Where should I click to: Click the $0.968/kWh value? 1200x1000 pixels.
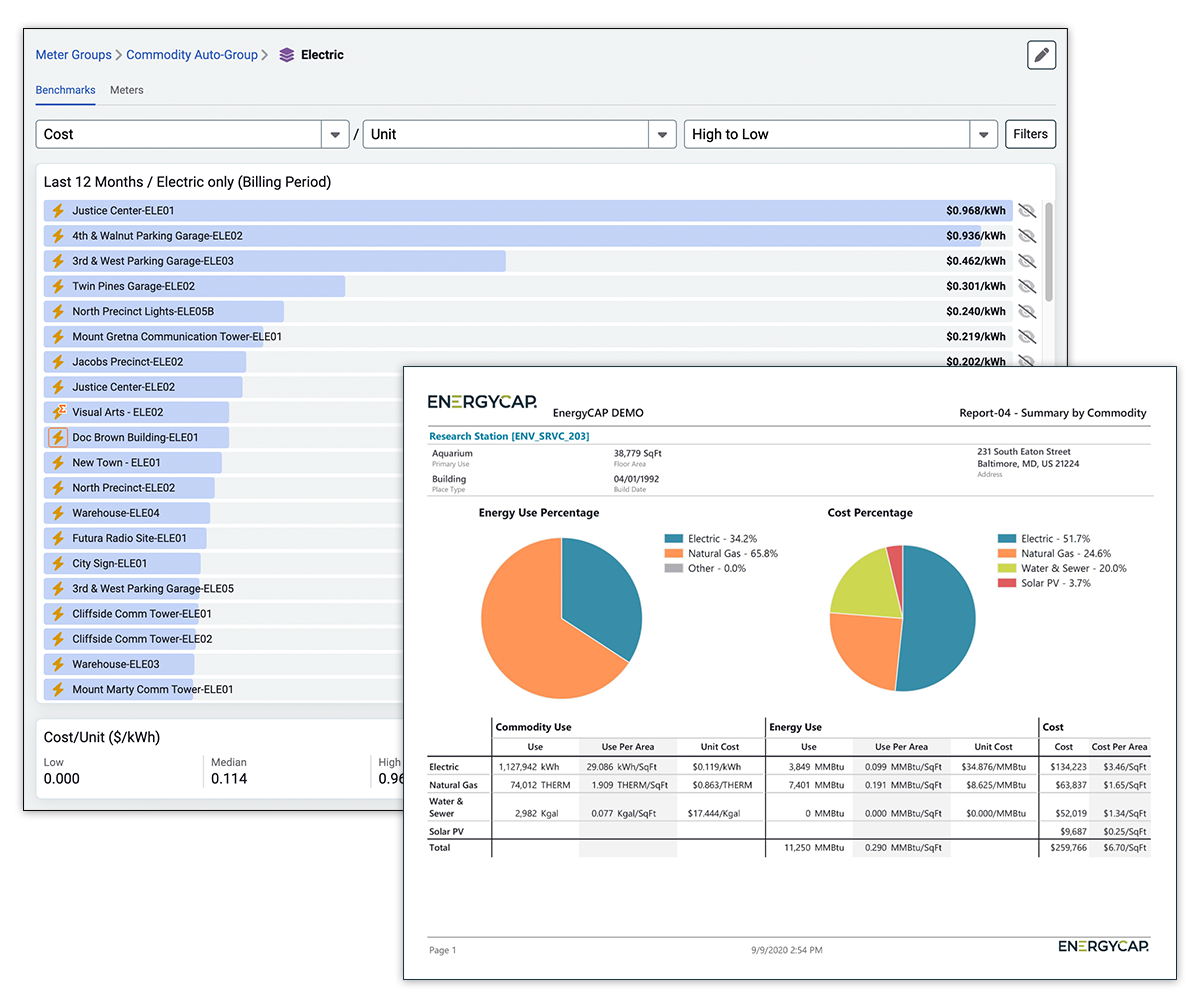[976, 211]
